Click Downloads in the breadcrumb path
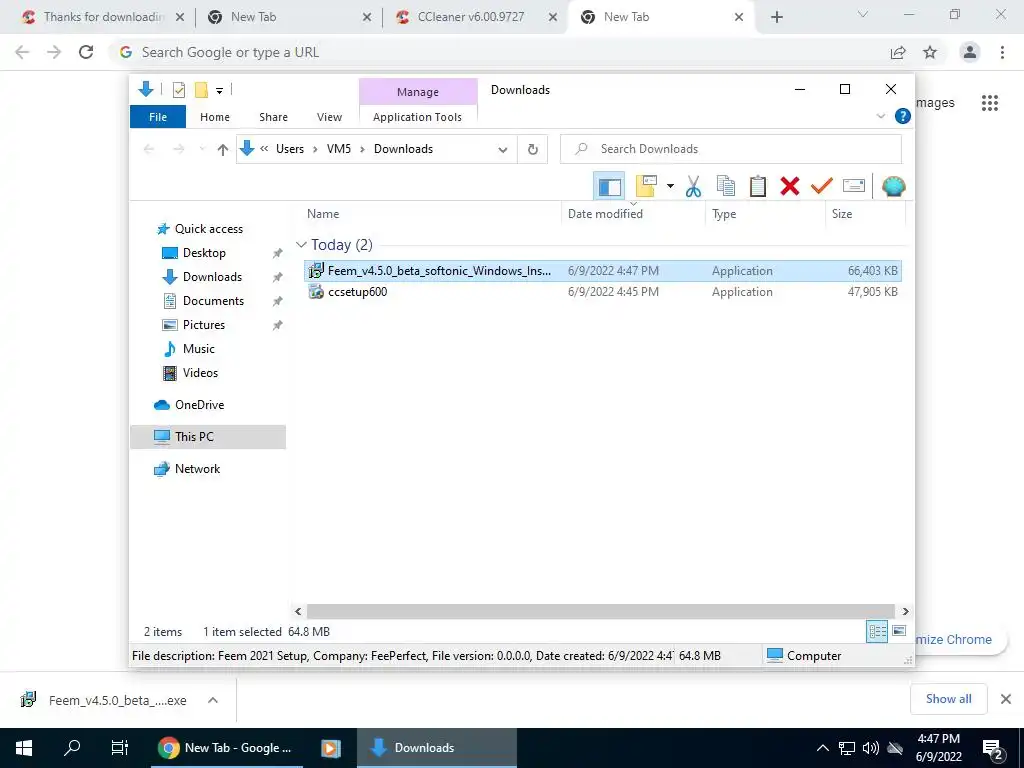 403,149
